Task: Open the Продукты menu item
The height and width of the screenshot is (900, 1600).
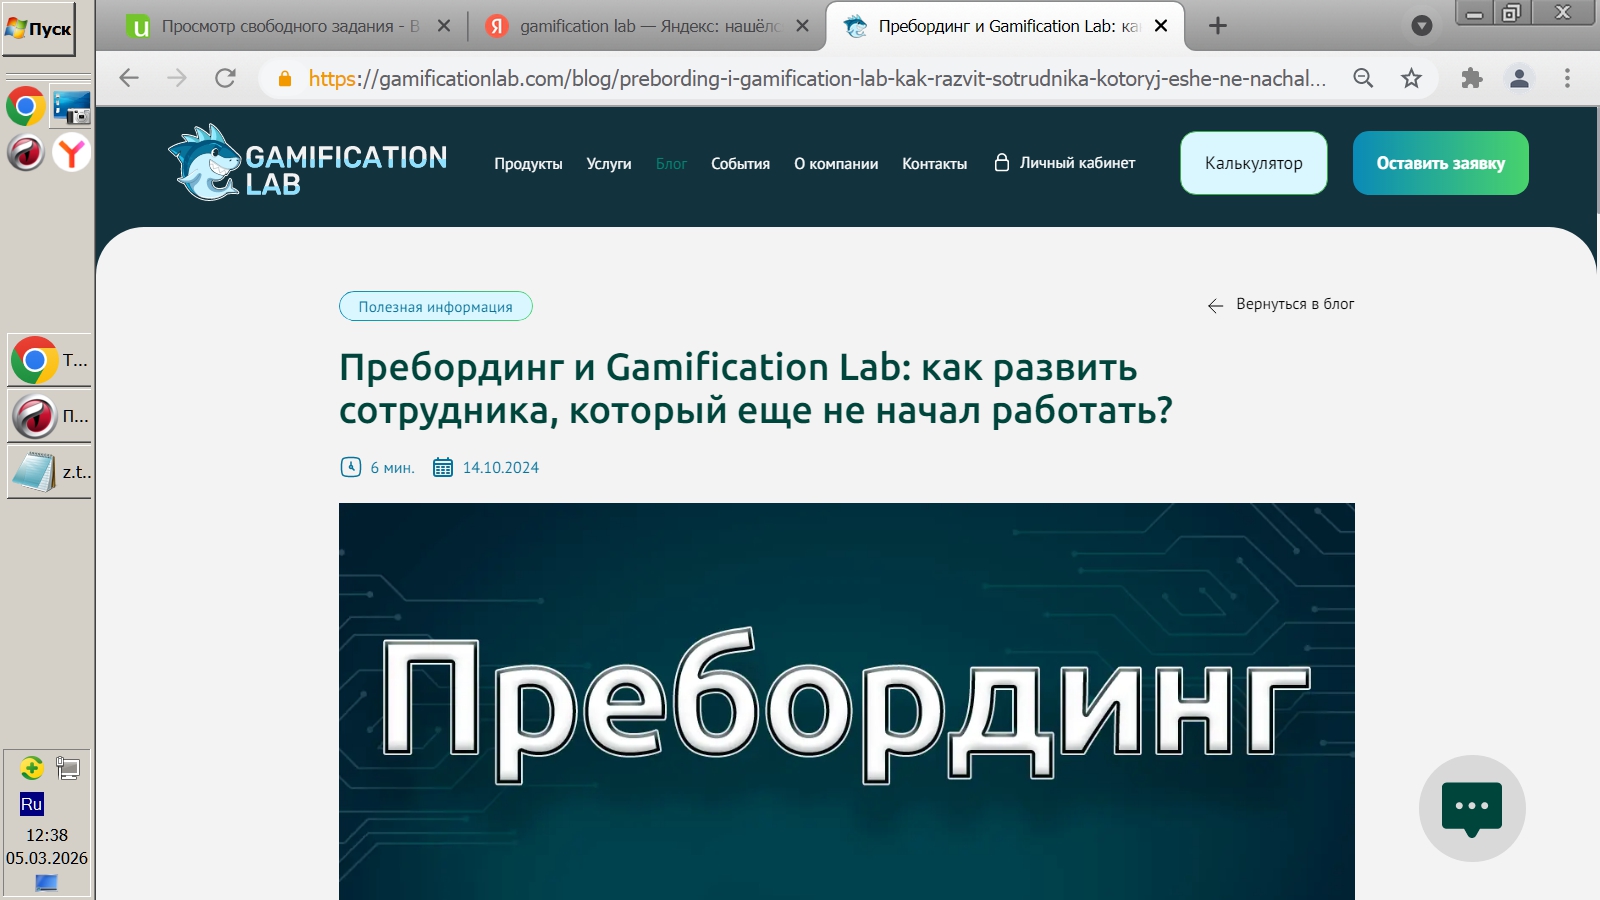Action: coord(528,164)
